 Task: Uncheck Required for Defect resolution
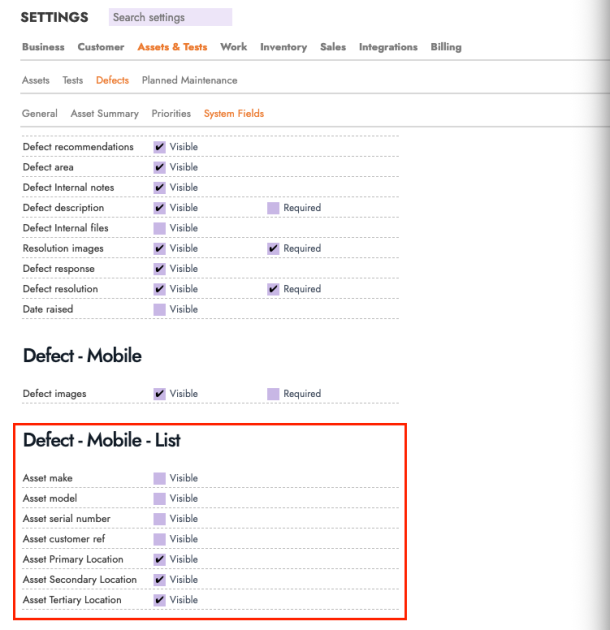pos(273,289)
